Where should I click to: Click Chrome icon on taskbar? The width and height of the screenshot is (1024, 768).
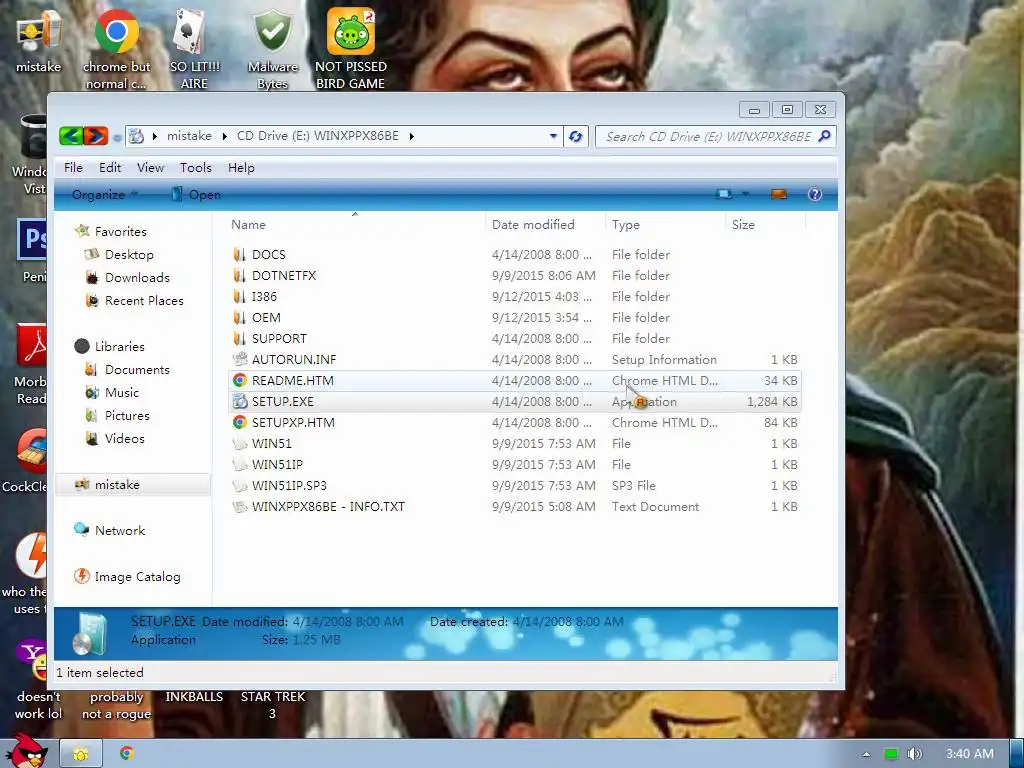point(127,754)
